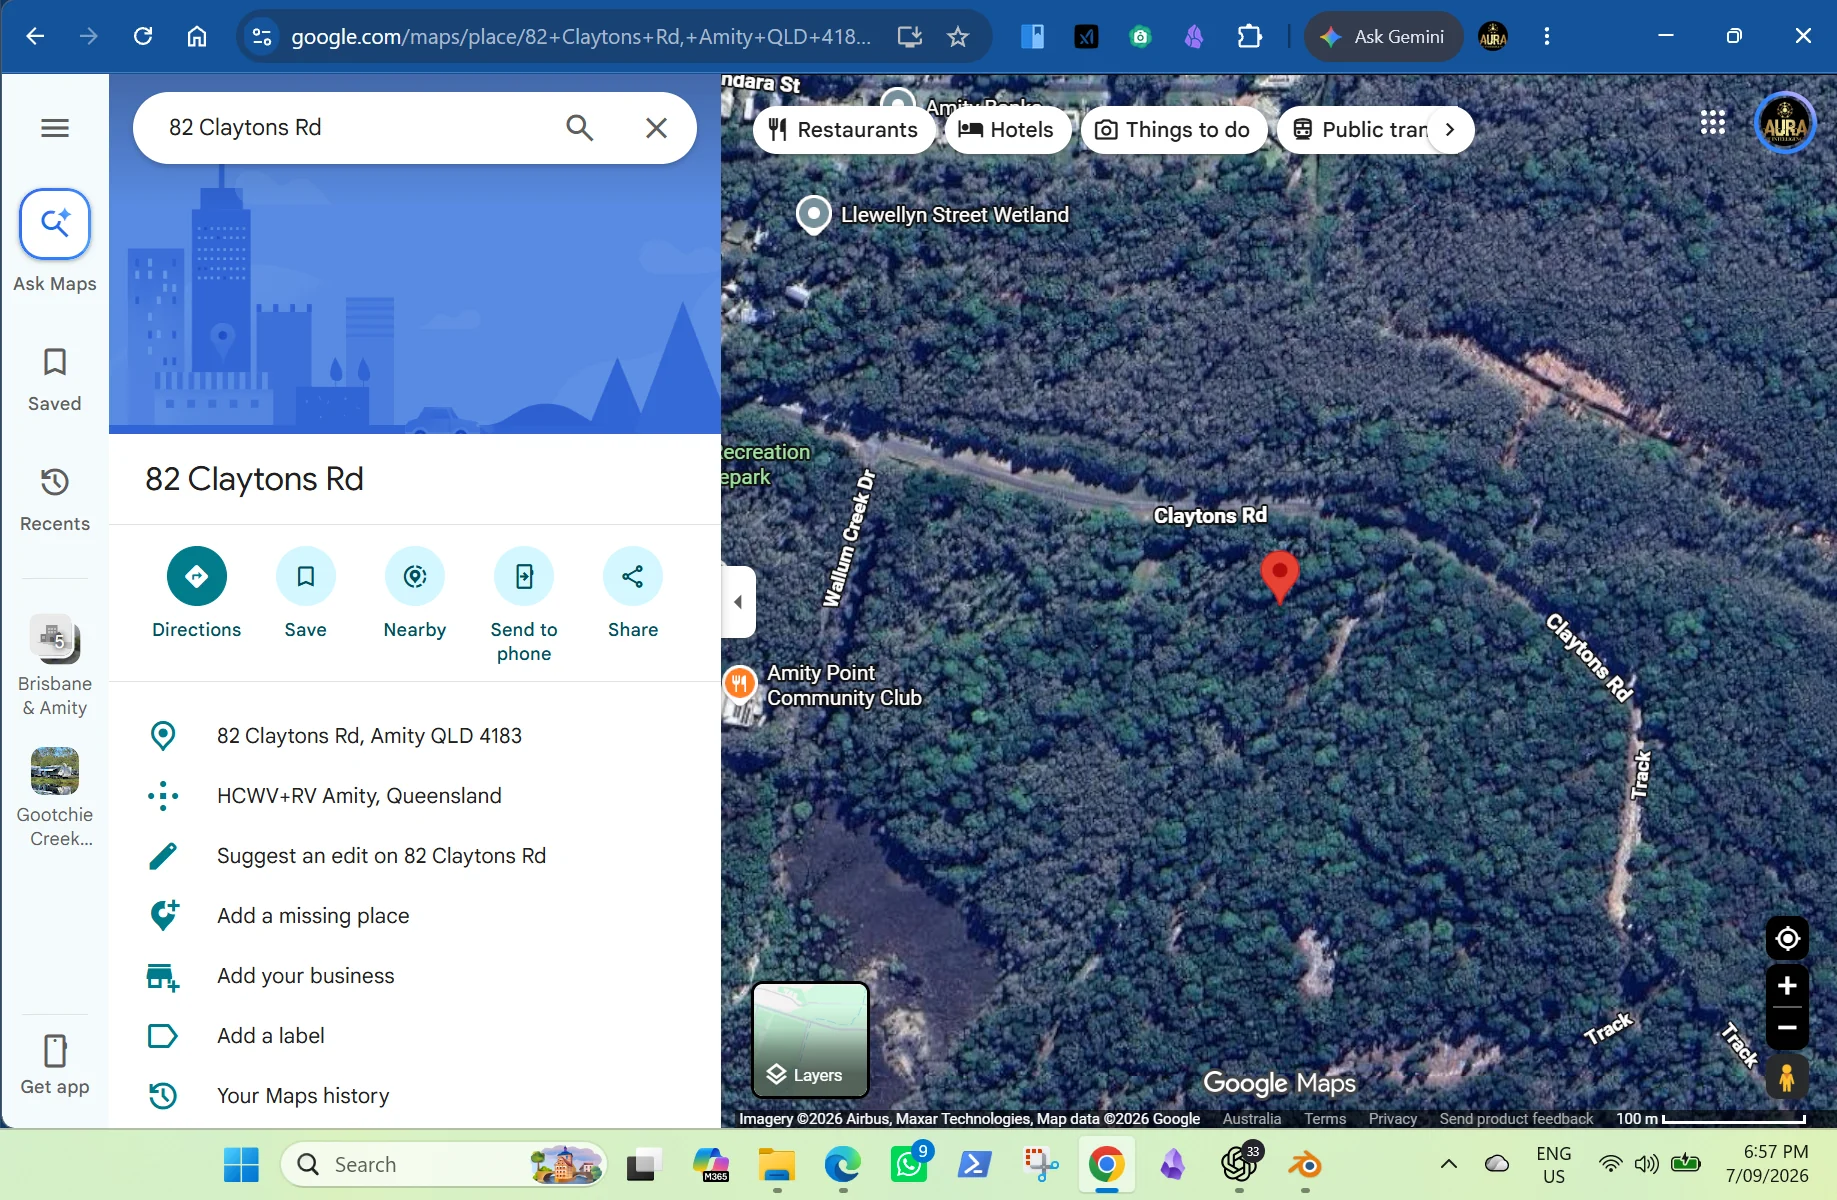Open File Explorer from taskbar
Viewport: 1837px width, 1200px height.
(776, 1165)
